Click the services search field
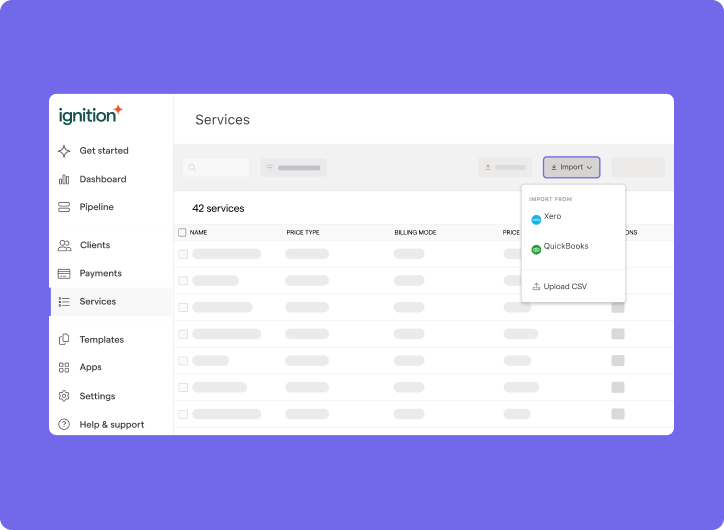Screen dimensions: 724x530 216,168
